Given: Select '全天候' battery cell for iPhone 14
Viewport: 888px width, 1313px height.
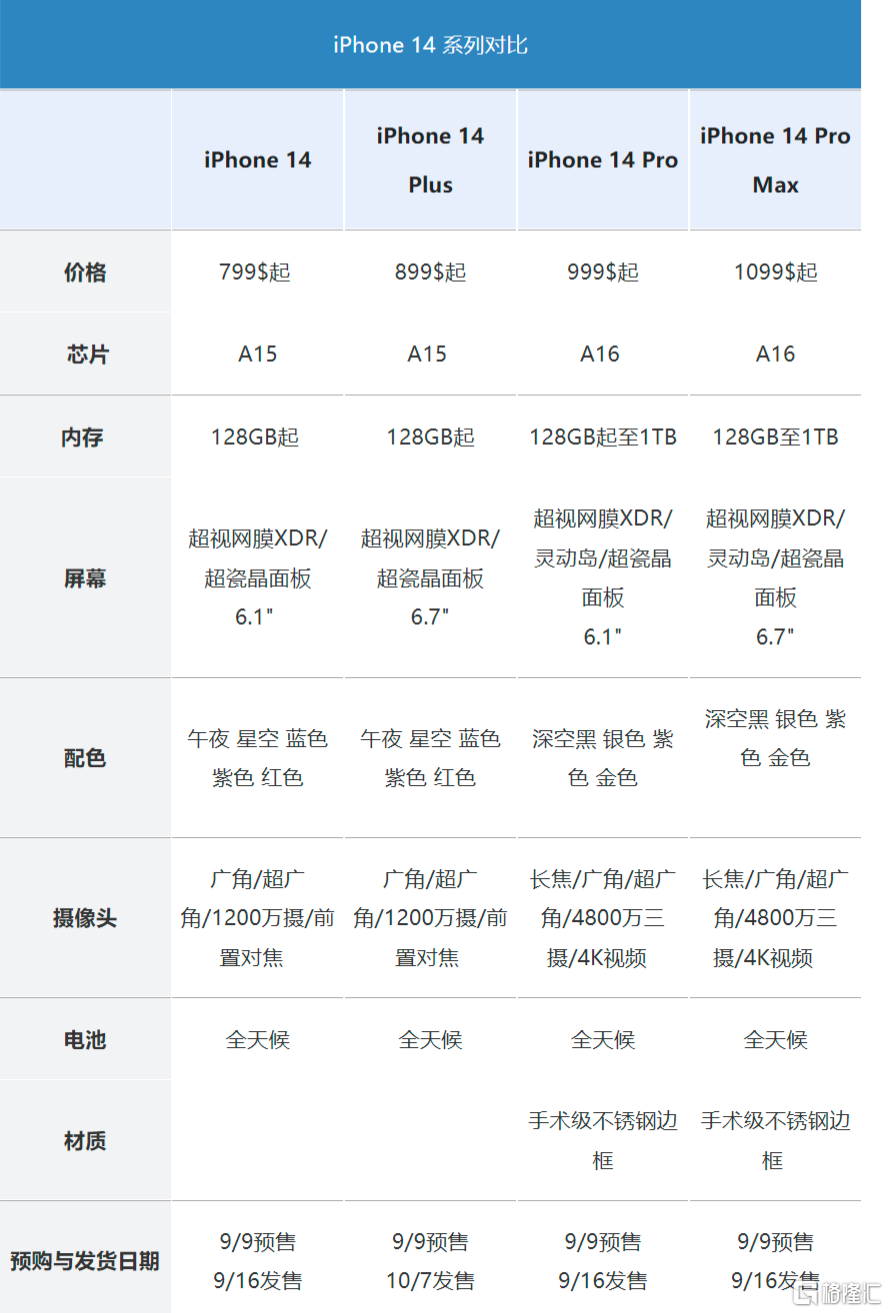Looking at the screenshot, I should coord(258,1040).
